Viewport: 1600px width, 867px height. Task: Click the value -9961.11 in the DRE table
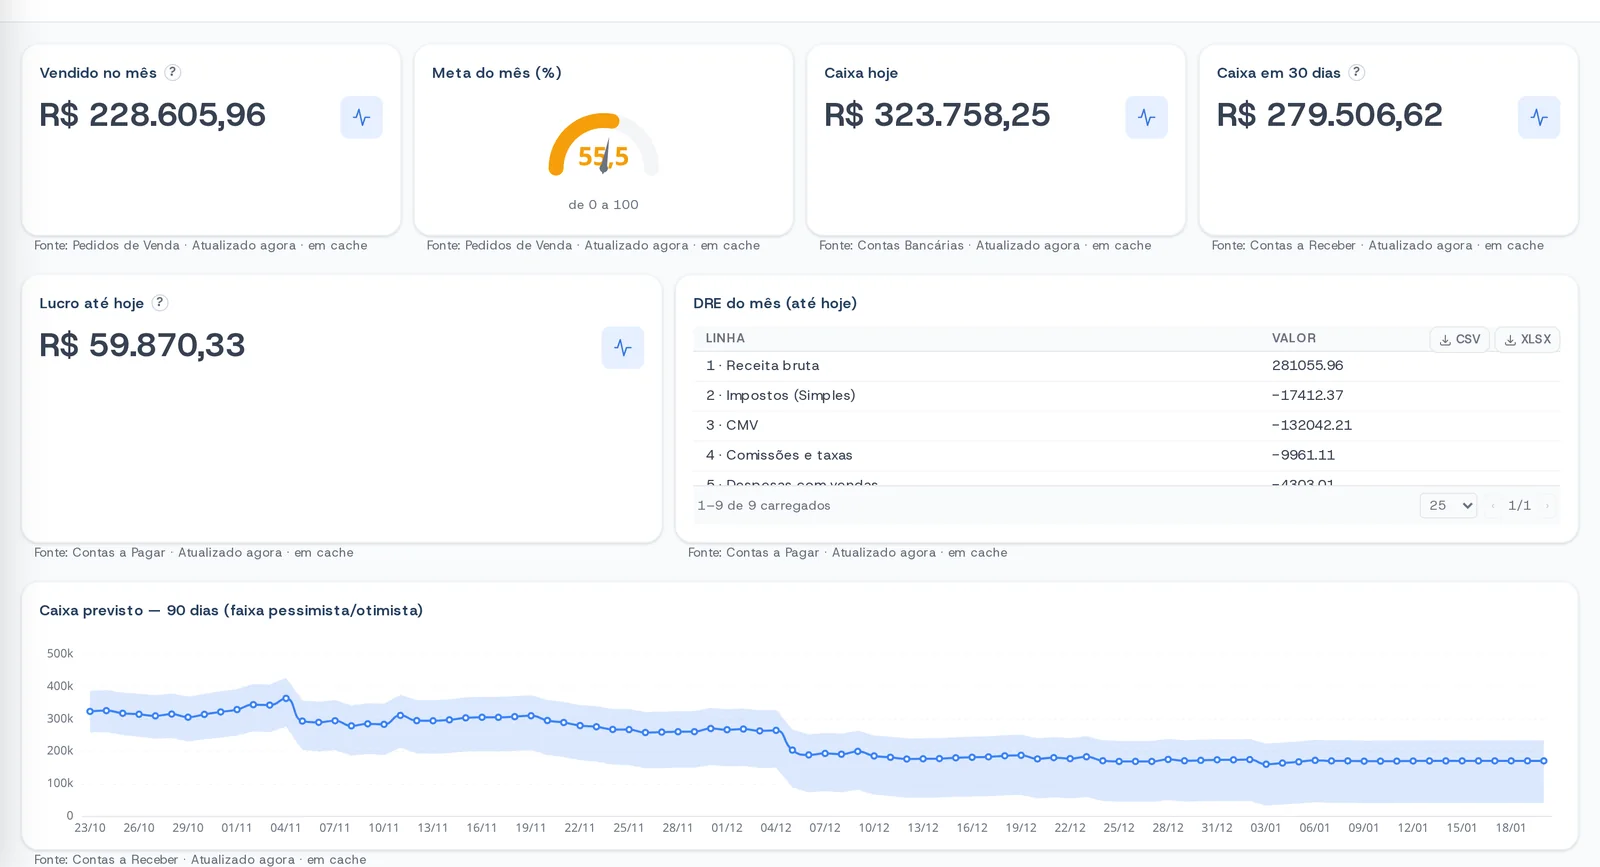coord(1303,455)
